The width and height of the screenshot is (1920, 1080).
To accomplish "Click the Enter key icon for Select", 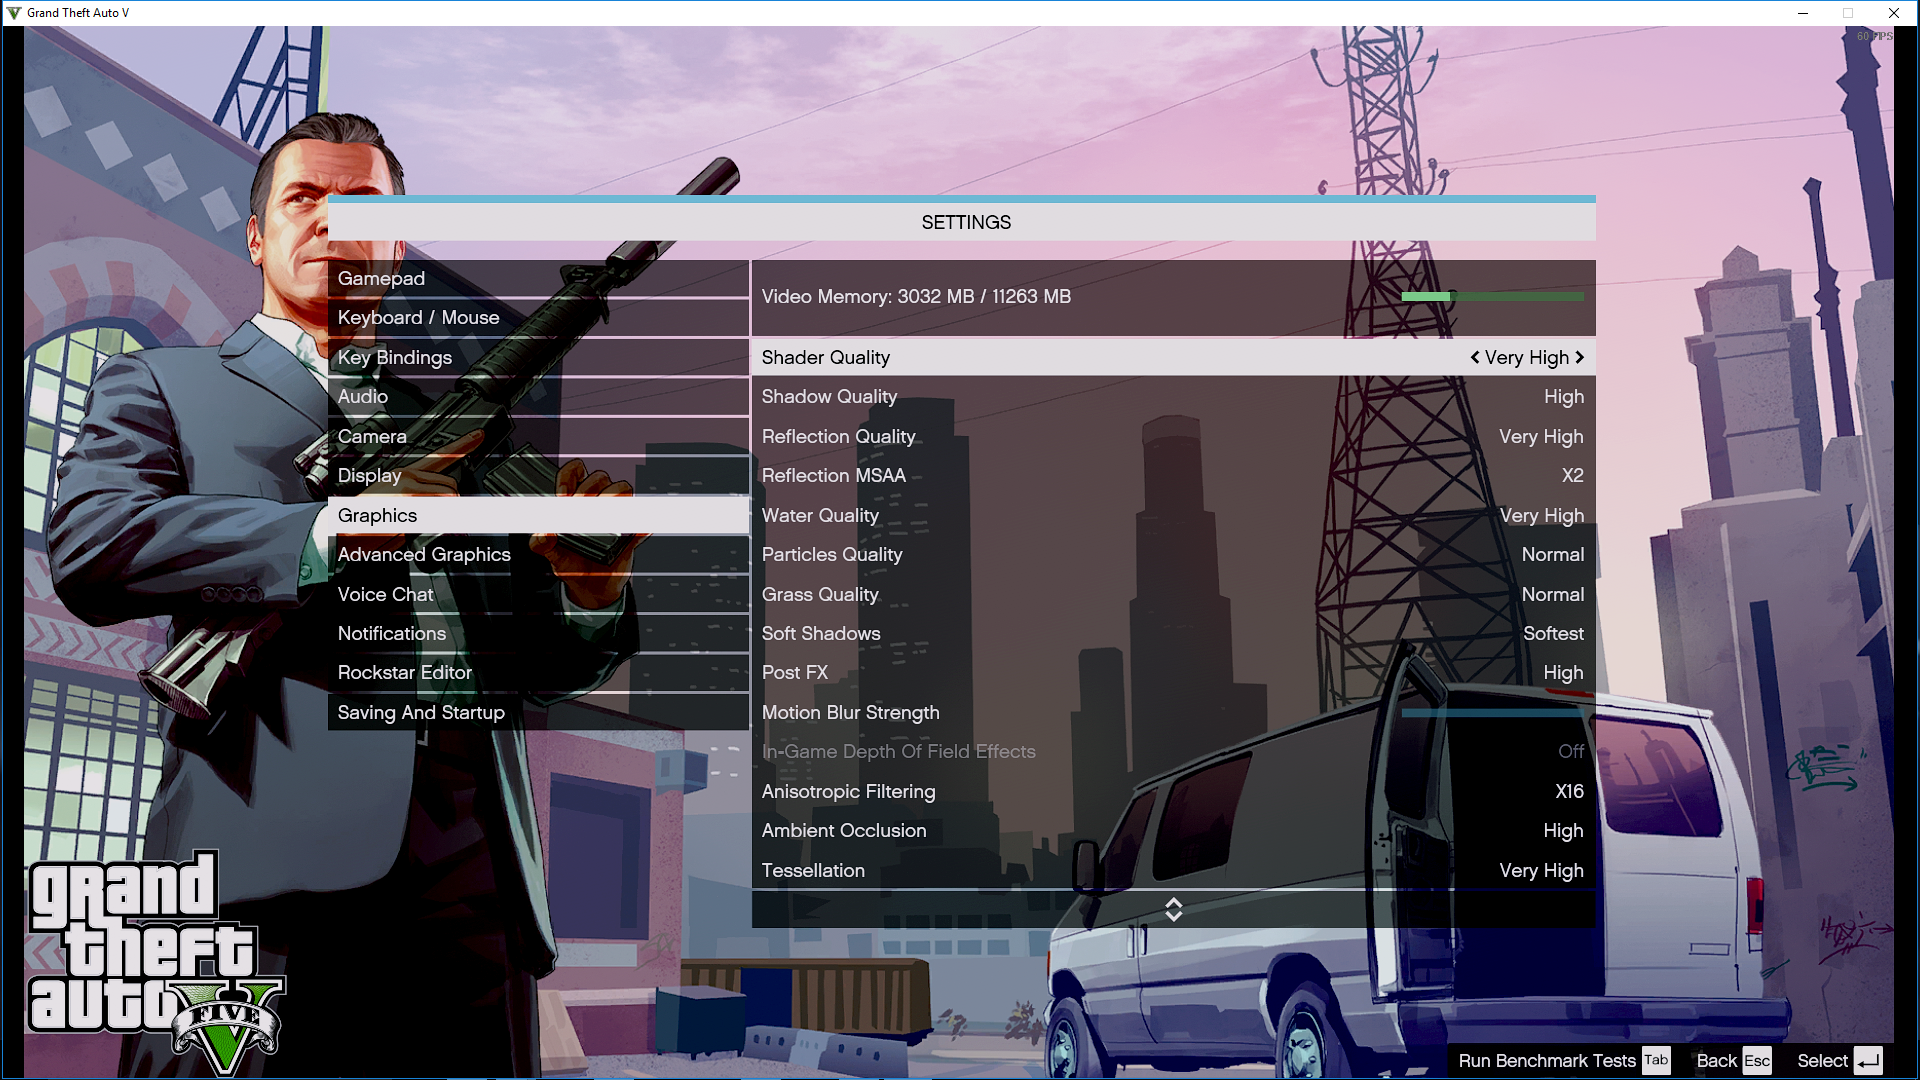I will coord(1867,1061).
